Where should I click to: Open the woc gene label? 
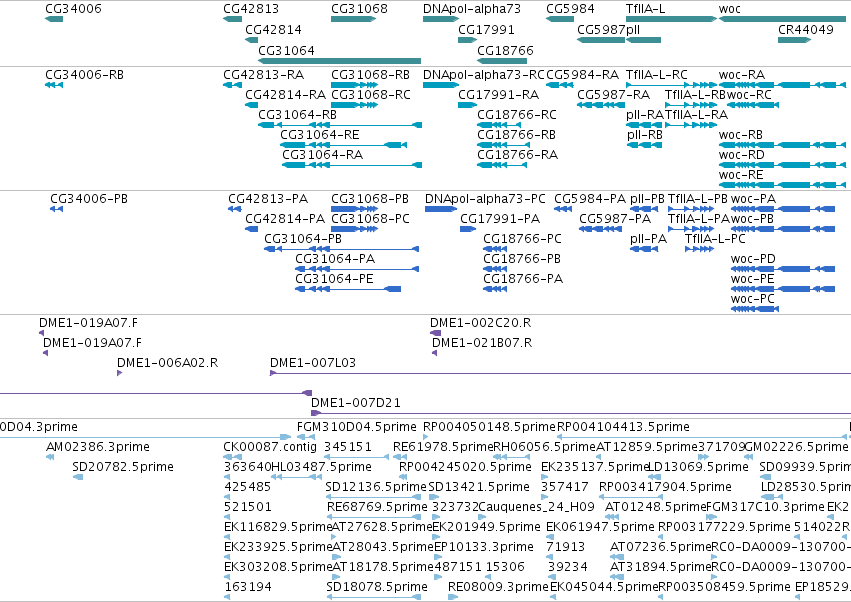(729, 9)
